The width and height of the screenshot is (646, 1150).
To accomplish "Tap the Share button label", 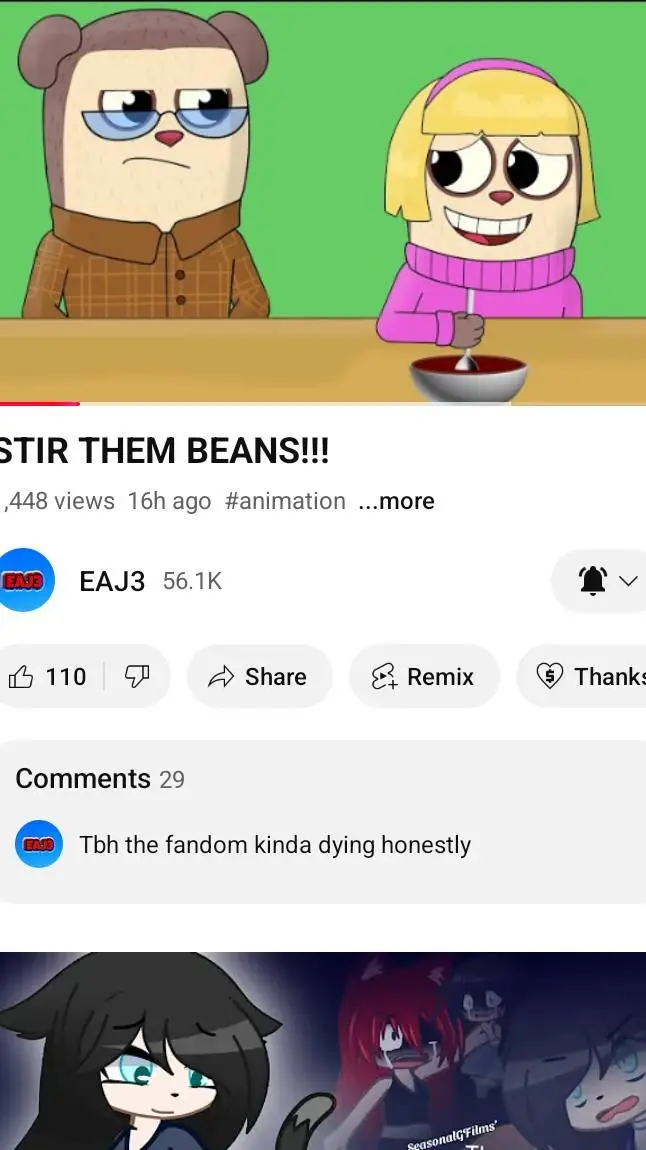I will point(276,677).
